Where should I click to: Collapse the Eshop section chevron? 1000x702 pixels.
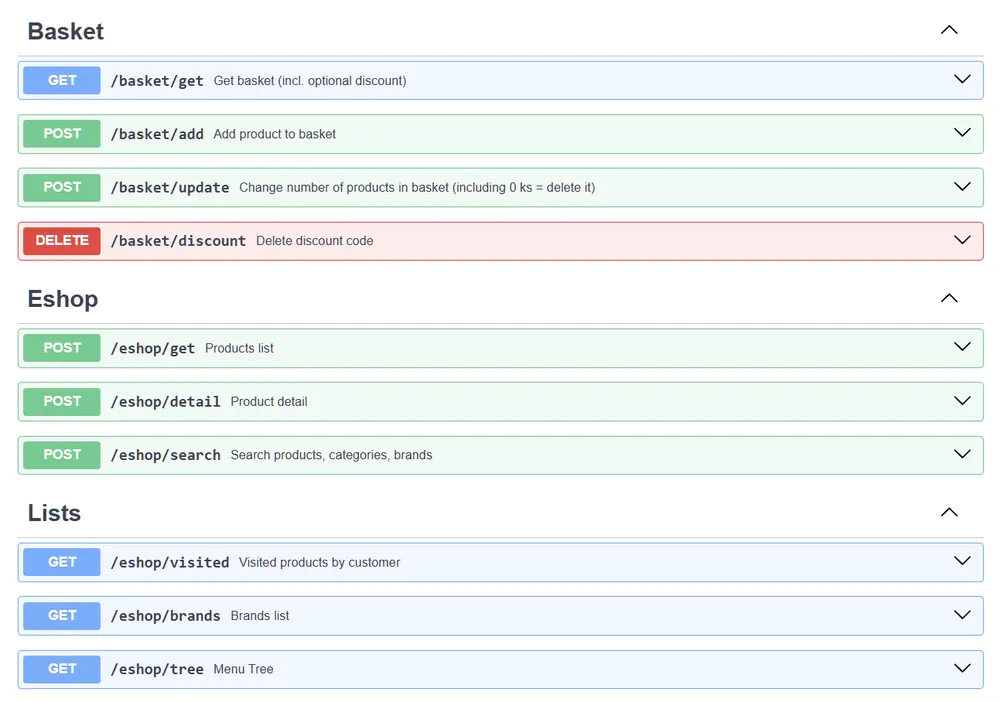(x=949, y=298)
